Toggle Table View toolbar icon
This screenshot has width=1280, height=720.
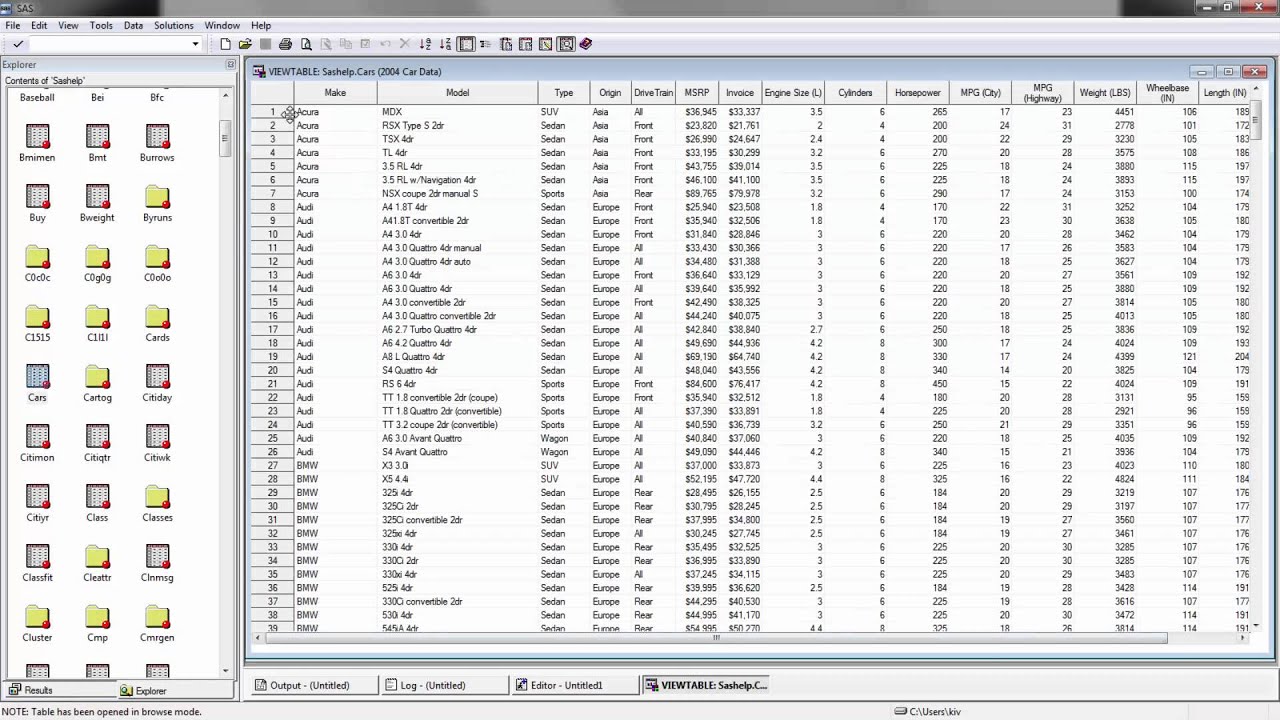coord(466,44)
